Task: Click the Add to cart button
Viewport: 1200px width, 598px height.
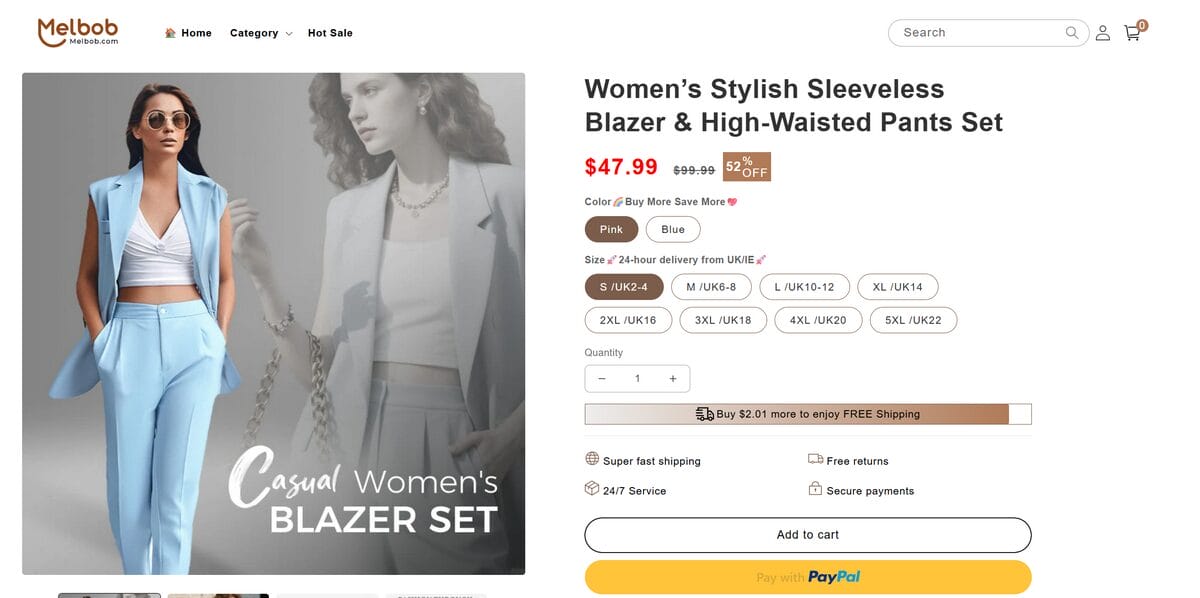Action: click(807, 535)
